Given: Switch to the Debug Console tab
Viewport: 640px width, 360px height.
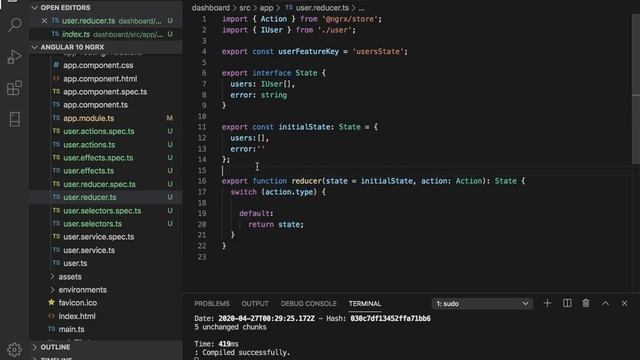Looking at the screenshot, I should [x=308, y=304].
